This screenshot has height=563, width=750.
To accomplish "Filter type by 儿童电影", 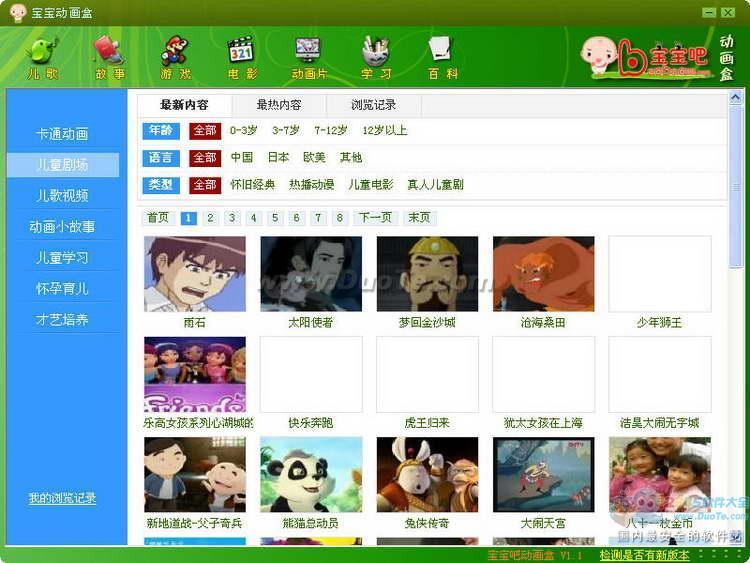I will pyautogui.click(x=371, y=185).
